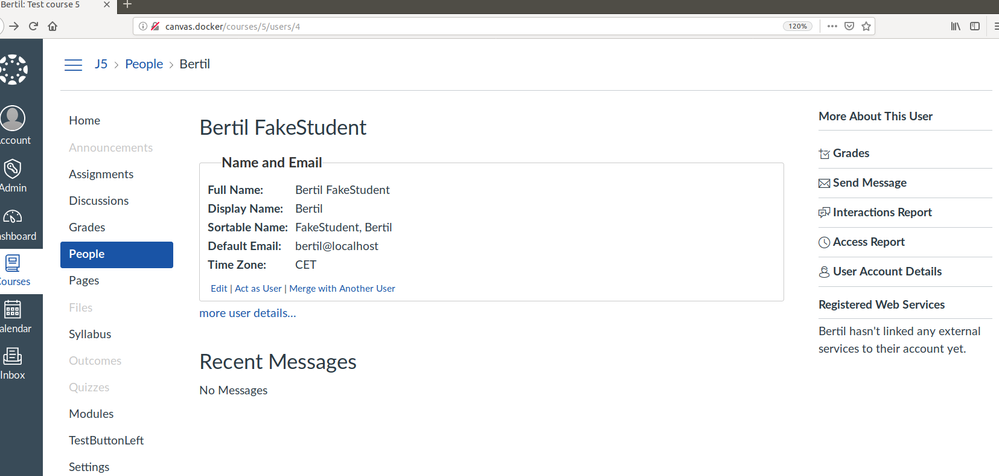
Task: Open the Admin shield icon
Action: pos(13,169)
